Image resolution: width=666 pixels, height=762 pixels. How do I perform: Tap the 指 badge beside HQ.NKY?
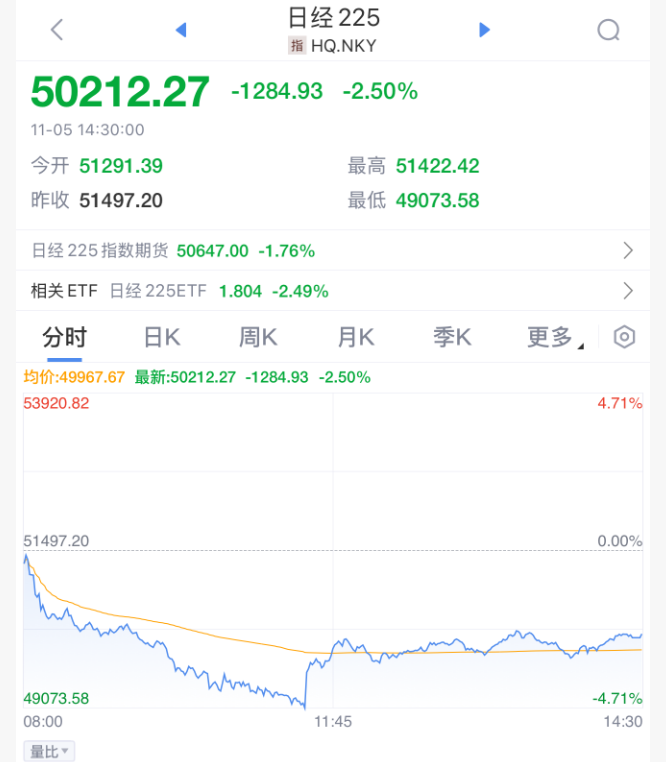coord(297,45)
